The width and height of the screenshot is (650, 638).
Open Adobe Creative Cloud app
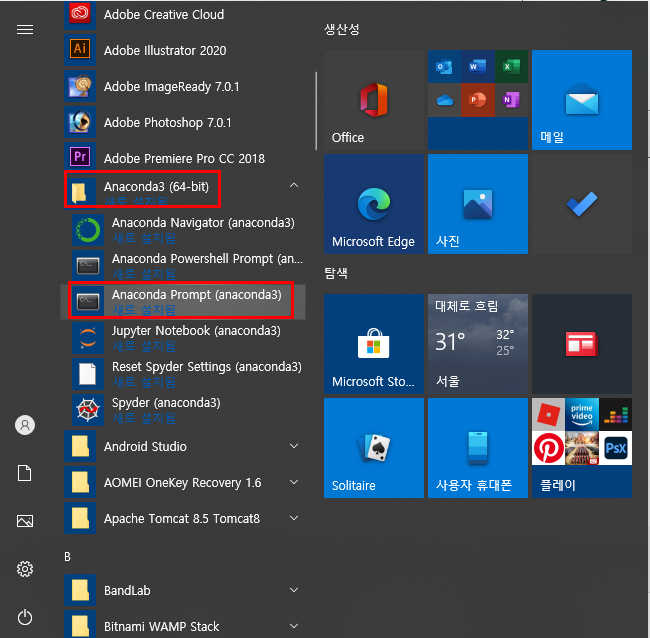click(x=185, y=15)
